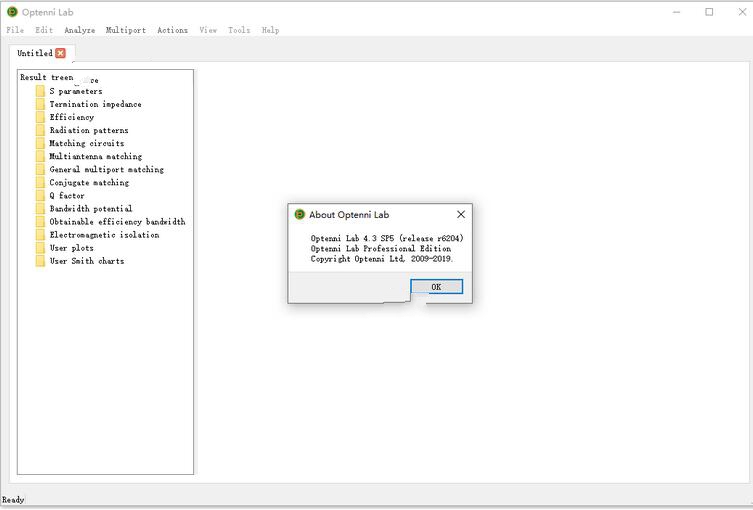The height and width of the screenshot is (510, 753).
Task: Click the version text 'Optenni Lab 4.3 SP5'
Action: [x=352, y=238]
